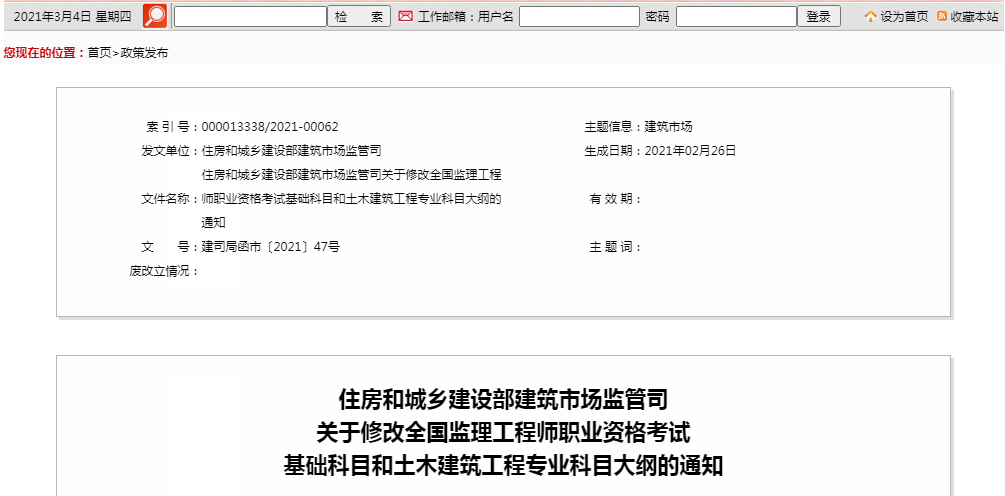Click the issuing unit 住房和城乡建设部建筑市场监管司 value
This screenshot has height=496, width=1005.
[x=291, y=151]
